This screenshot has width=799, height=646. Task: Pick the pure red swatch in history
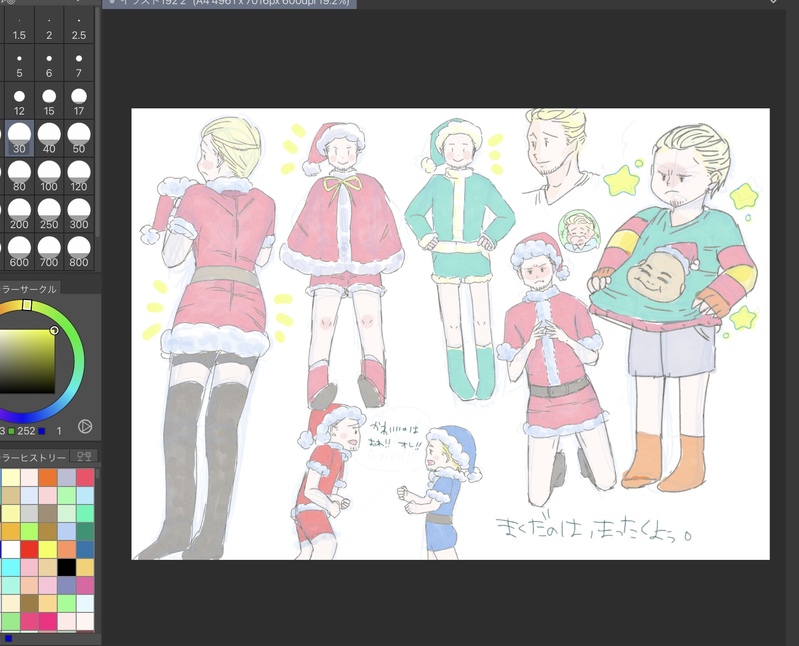(x=29, y=549)
